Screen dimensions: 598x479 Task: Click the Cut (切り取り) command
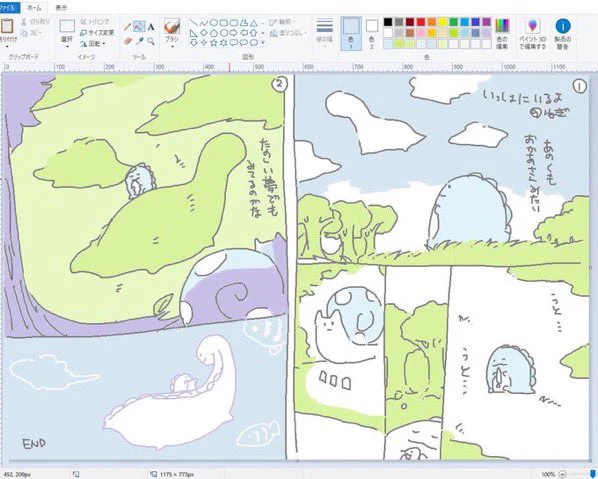(x=35, y=22)
